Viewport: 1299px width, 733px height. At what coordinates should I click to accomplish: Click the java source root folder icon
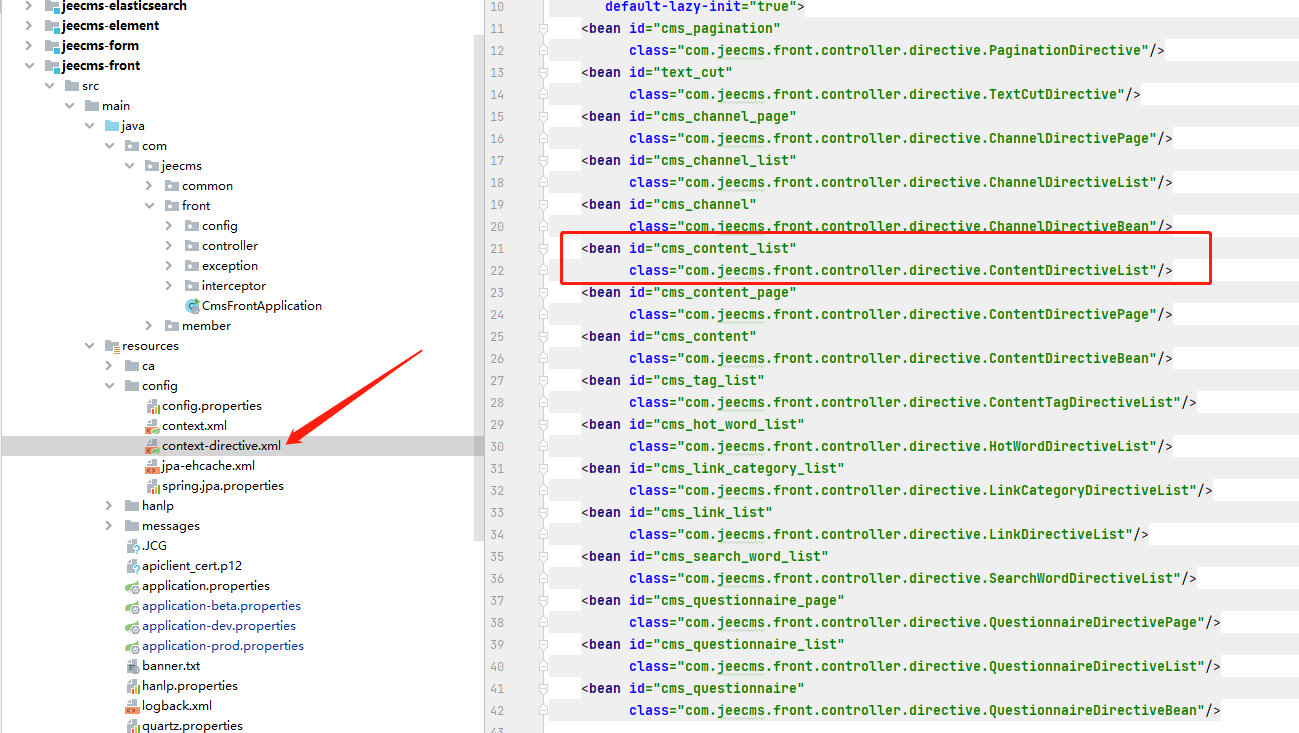click(x=113, y=126)
